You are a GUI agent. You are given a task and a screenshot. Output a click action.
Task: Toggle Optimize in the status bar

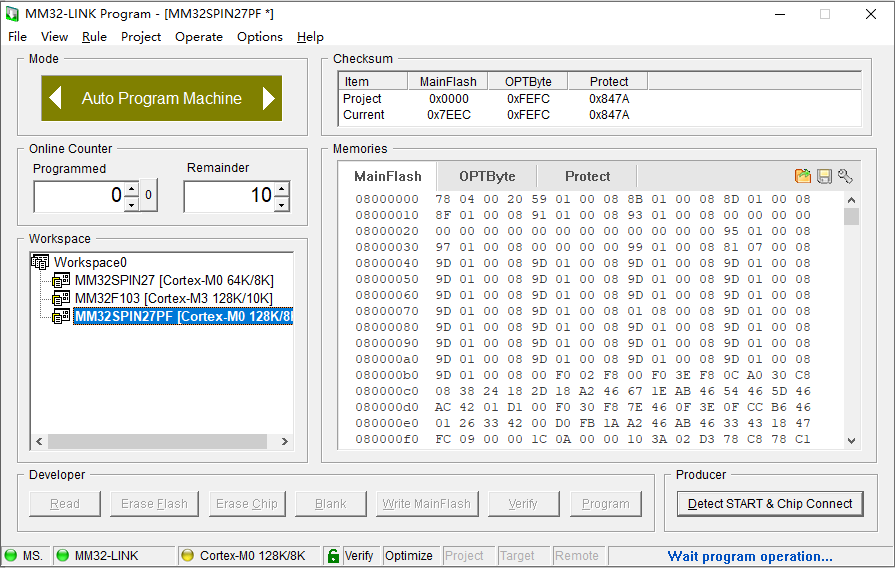click(x=409, y=555)
